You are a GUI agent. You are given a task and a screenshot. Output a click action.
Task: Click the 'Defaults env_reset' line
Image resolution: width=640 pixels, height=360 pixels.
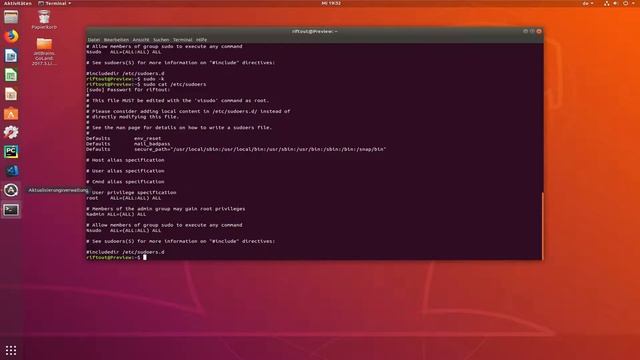coord(124,138)
